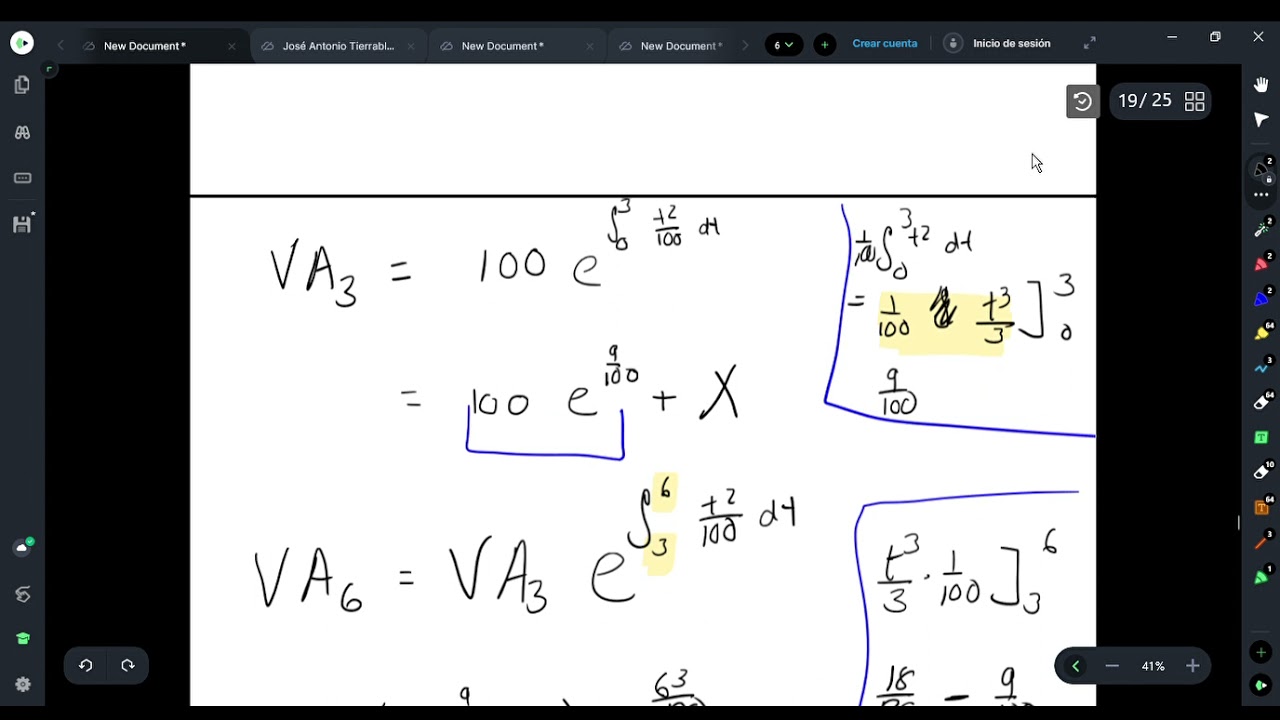Select the first eraser with badge 64

[x=1262, y=402]
